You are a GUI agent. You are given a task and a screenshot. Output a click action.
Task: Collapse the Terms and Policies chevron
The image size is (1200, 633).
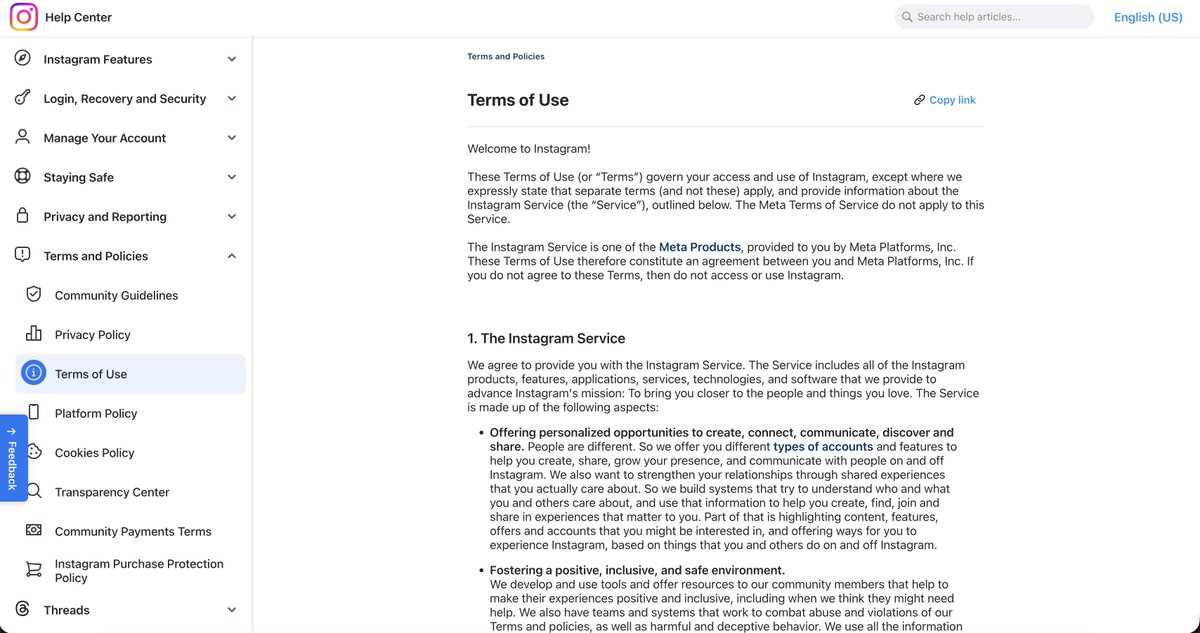(x=232, y=256)
